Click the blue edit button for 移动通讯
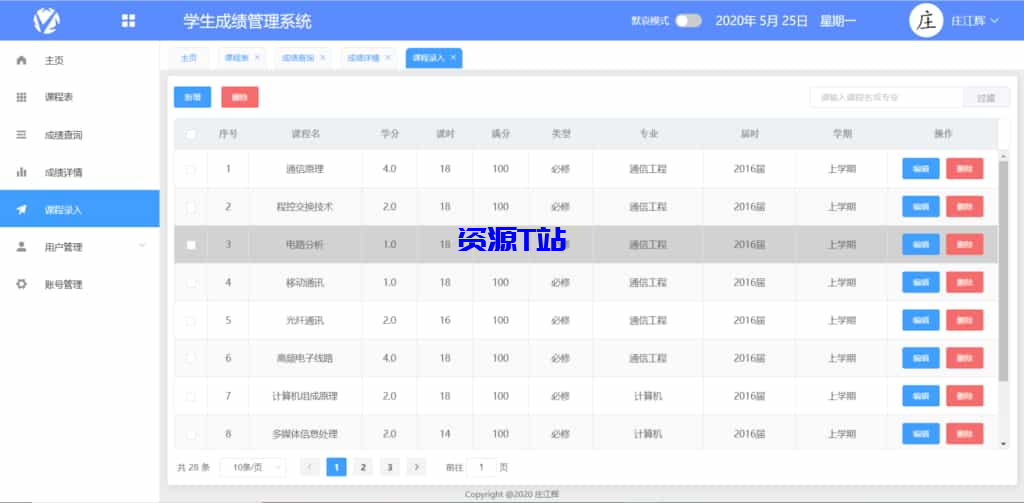The width and height of the screenshot is (1024, 503). click(921, 282)
